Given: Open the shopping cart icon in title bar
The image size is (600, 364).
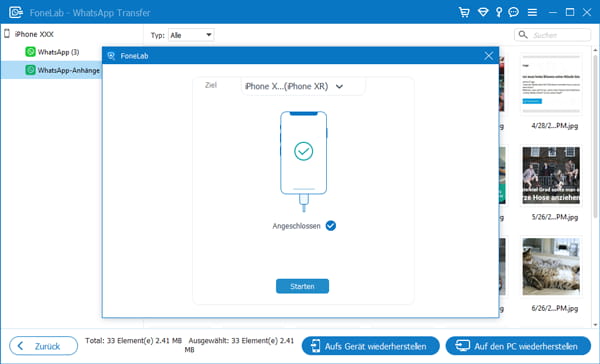Looking at the screenshot, I should (x=464, y=12).
